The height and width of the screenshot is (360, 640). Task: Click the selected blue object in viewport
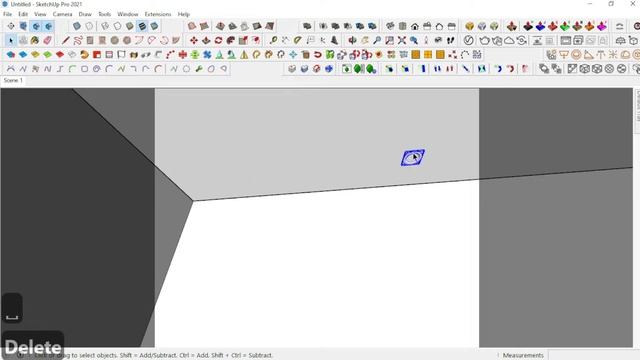pyautogui.click(x=413, y=158)
